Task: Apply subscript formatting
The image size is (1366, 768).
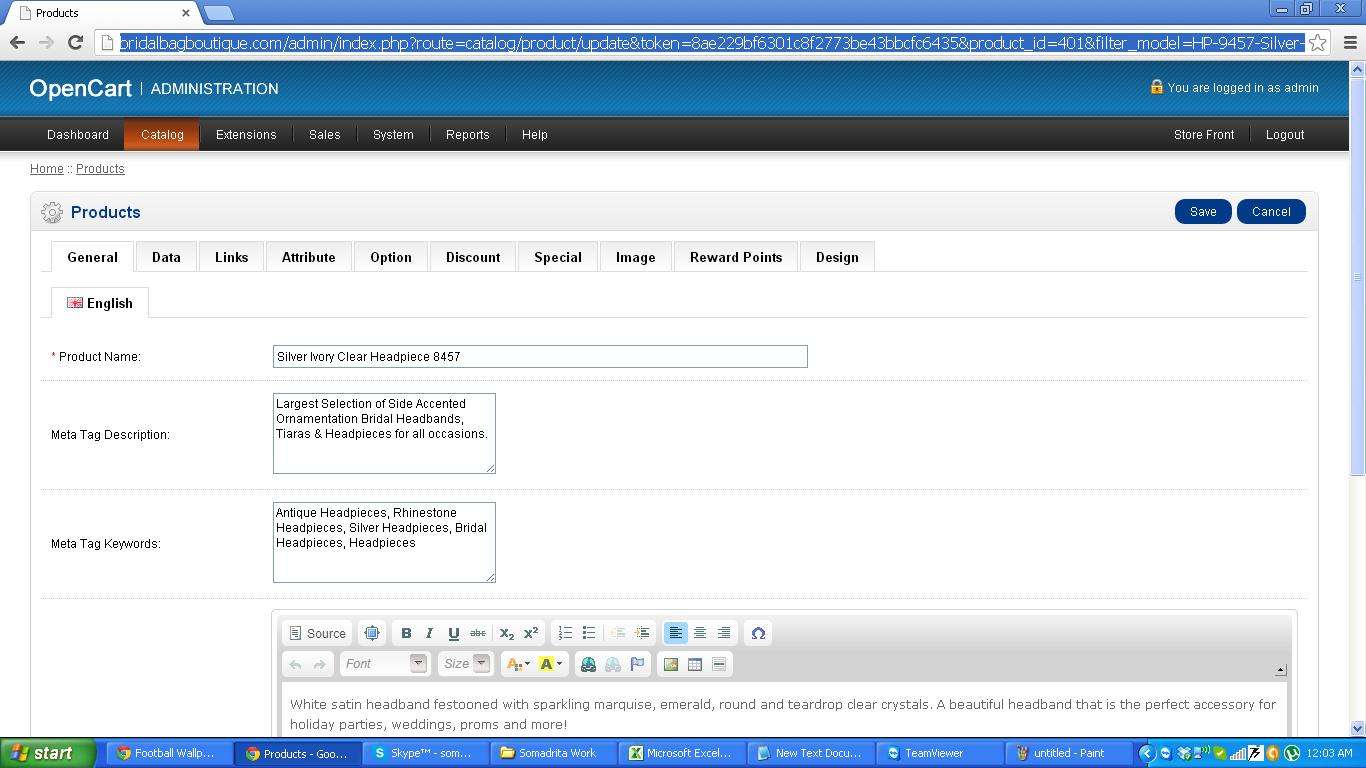Action: point(507,633)
